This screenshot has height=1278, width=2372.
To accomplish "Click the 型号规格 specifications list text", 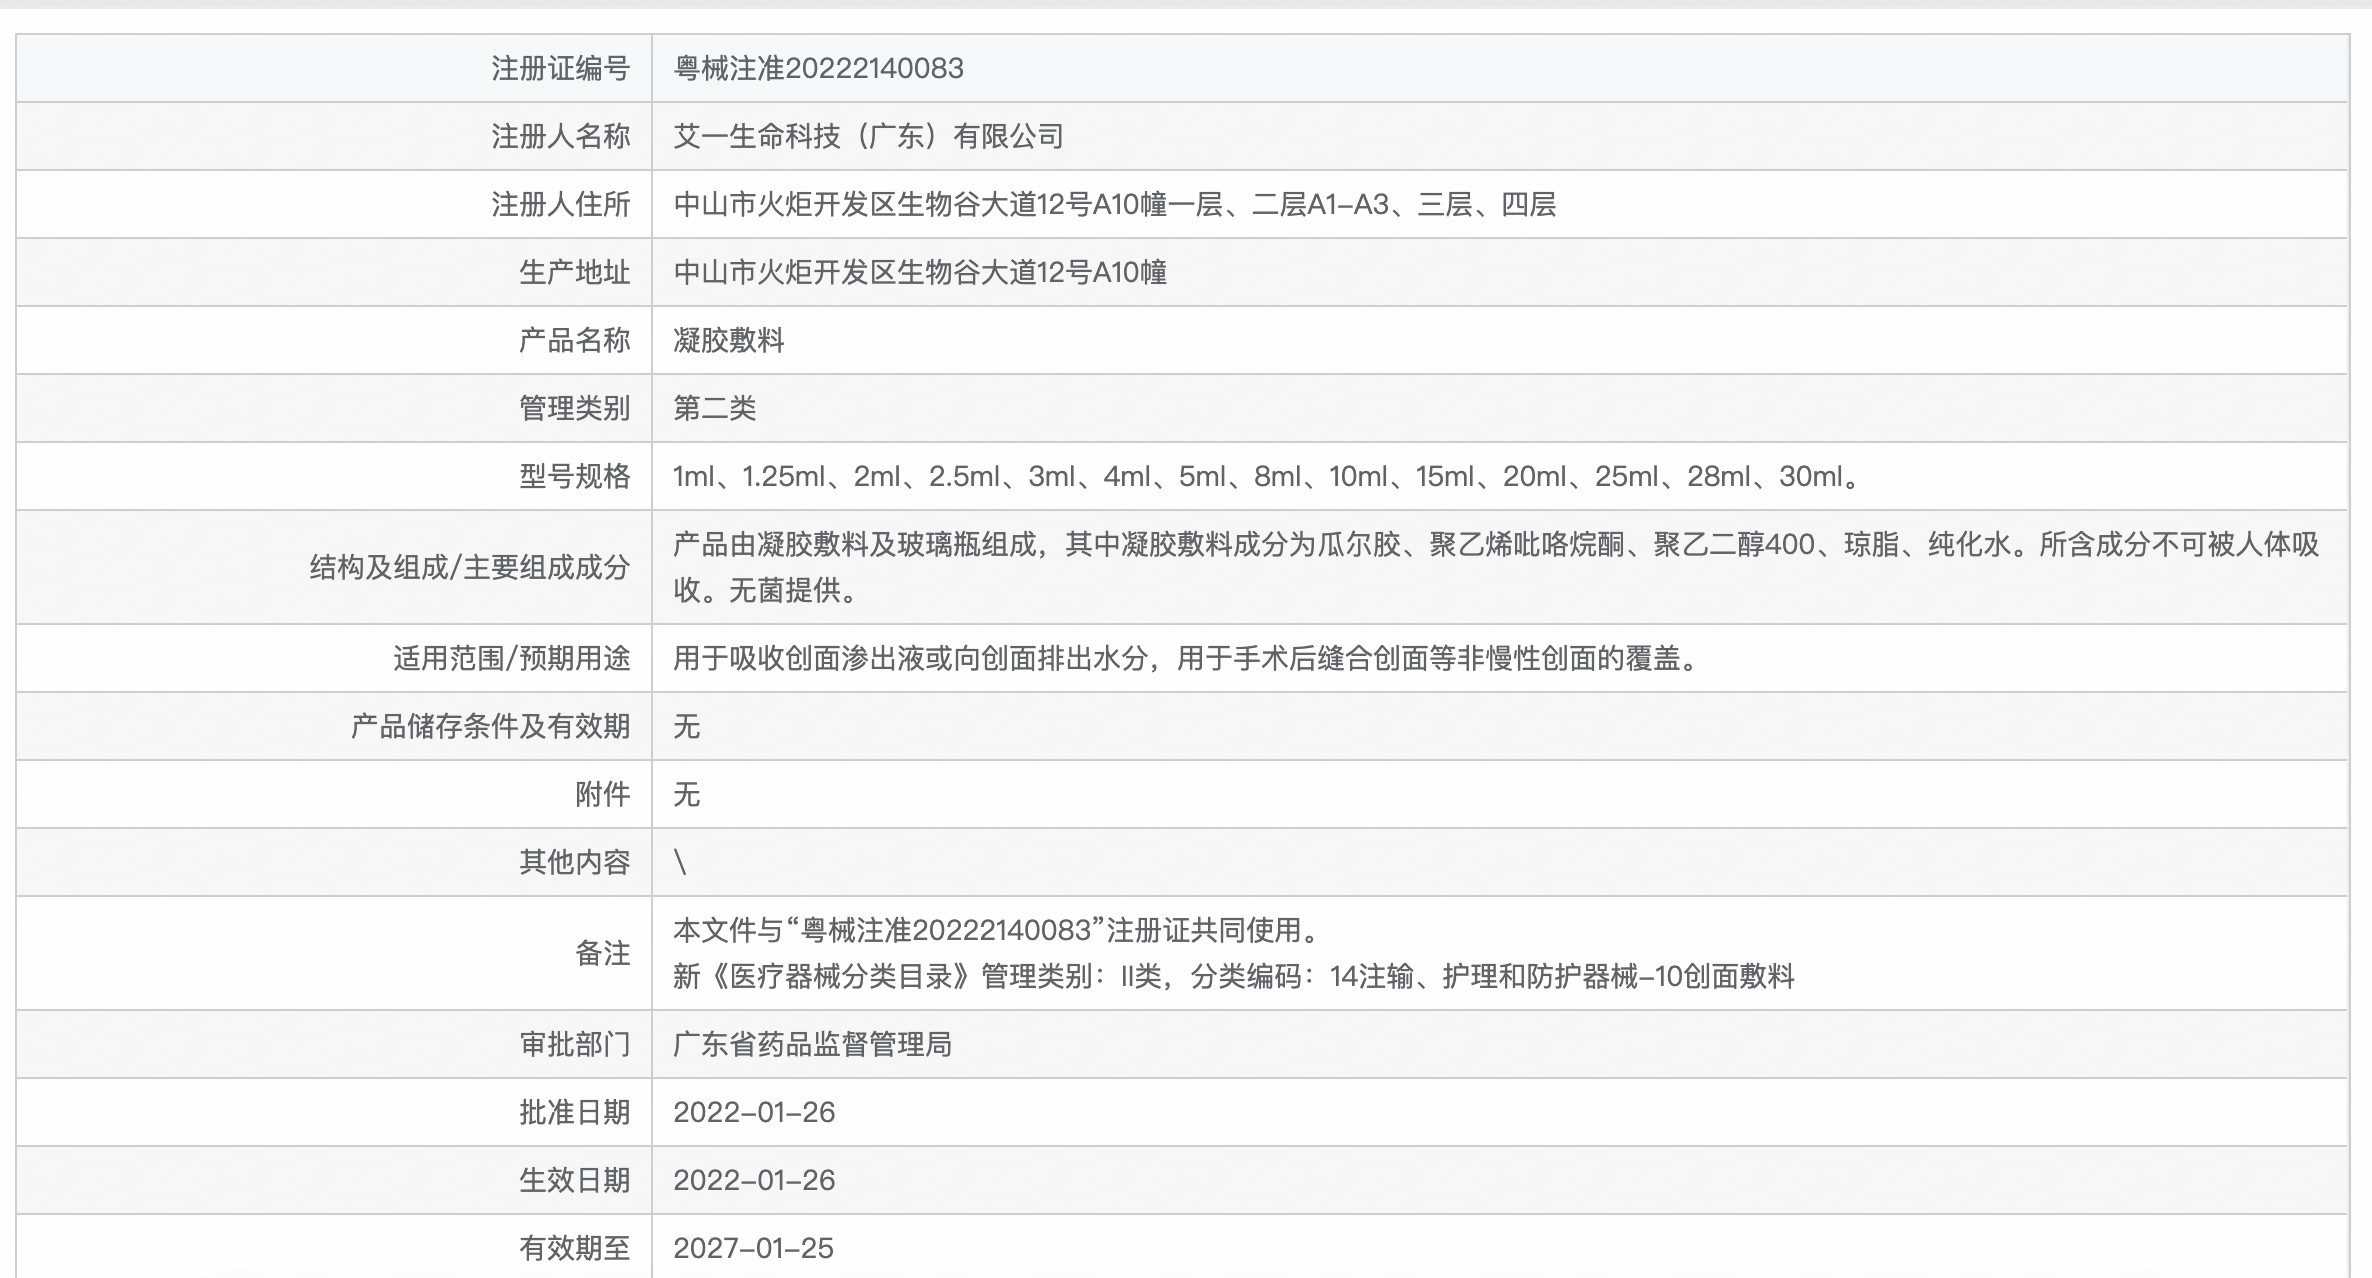I will tap(1266, 476).
